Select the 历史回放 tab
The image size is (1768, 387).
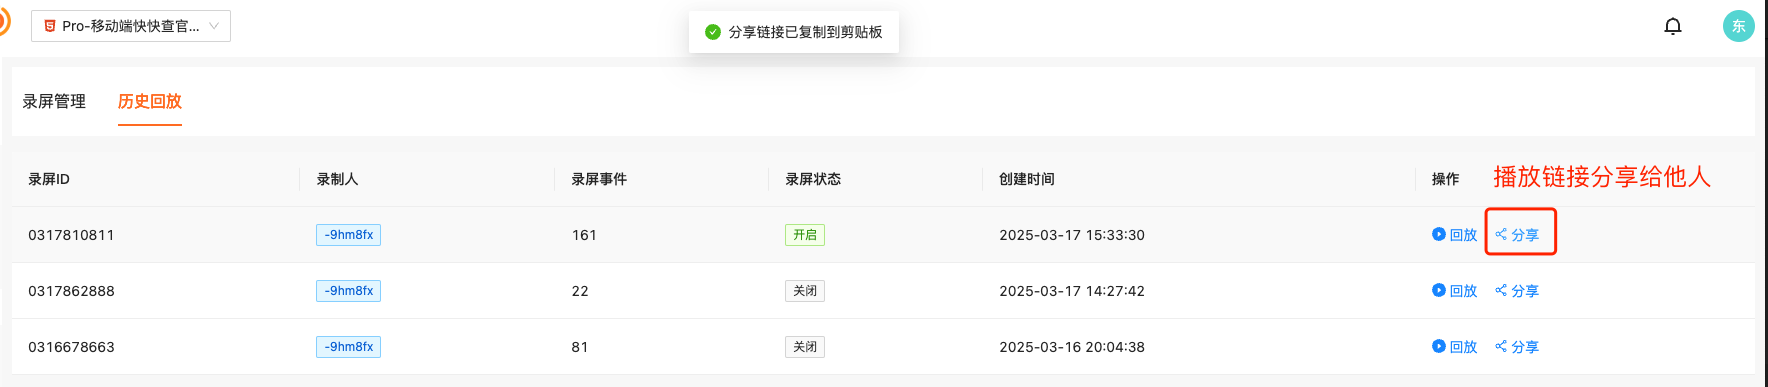150,101
